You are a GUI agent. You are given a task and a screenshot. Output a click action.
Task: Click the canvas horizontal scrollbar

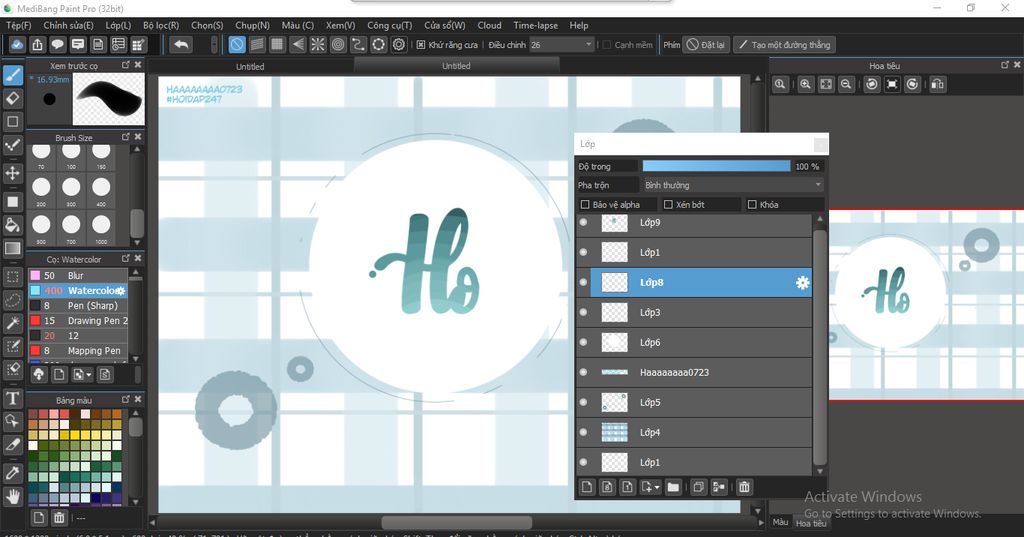coord(456,523)
